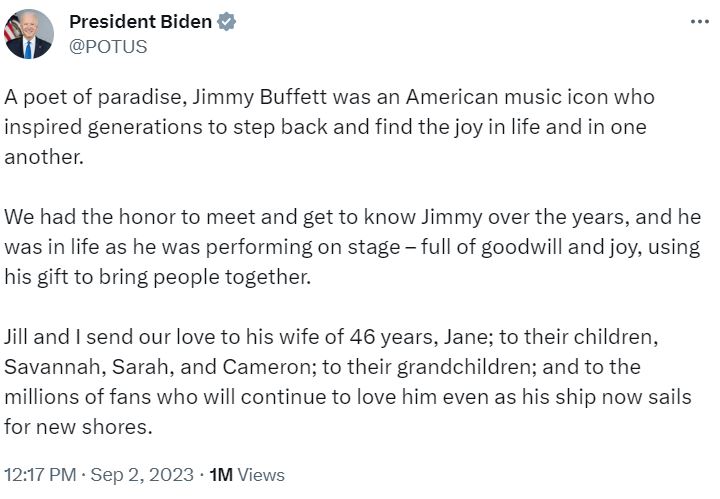Click the word 'Views' in the footer
720x499 pixels.
click(x=262, y=475)
